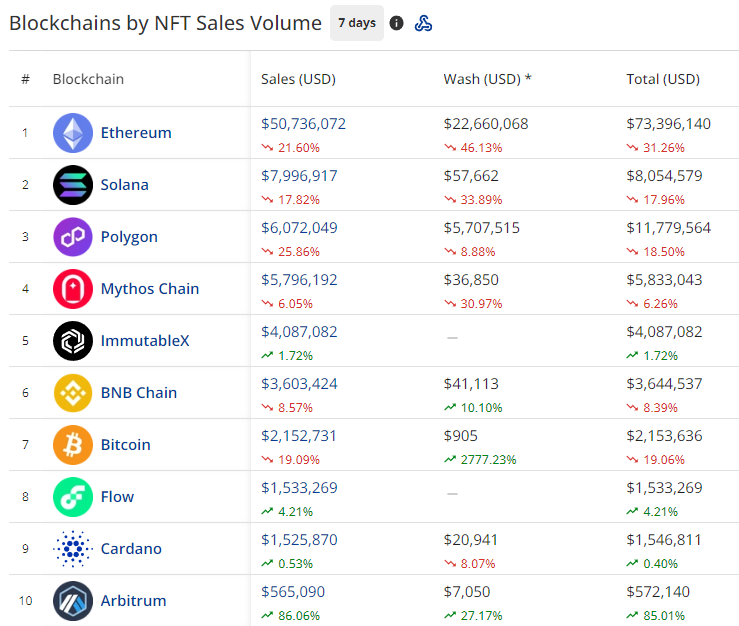Open the BNB Chain link
Image resolution: width=739 pixels, height=626 pixels.
[139, 393]
